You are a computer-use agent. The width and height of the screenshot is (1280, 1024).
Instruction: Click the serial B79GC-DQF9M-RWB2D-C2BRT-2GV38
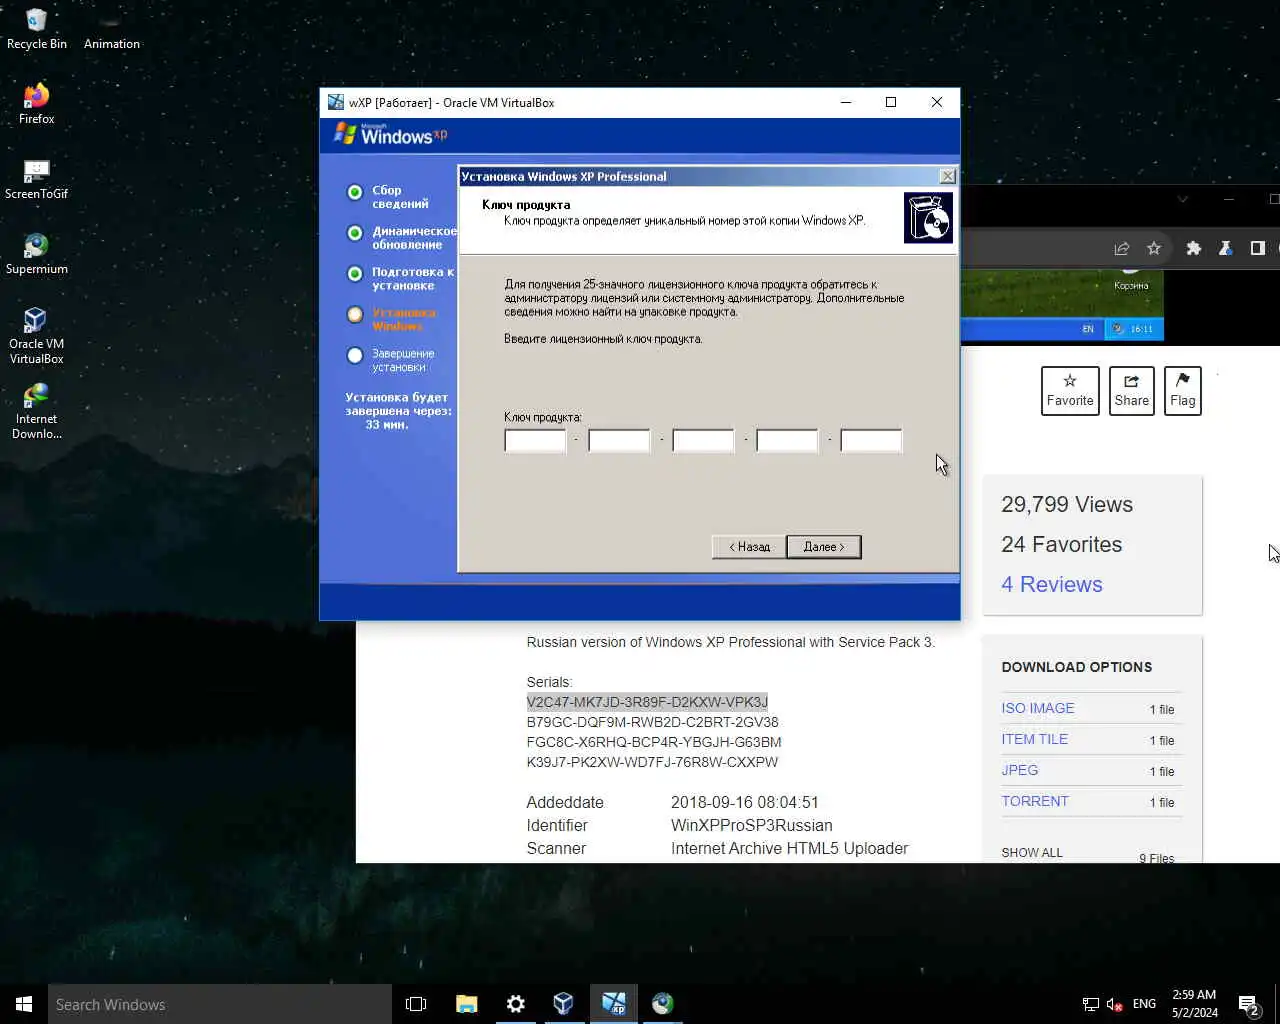(652, 722)
